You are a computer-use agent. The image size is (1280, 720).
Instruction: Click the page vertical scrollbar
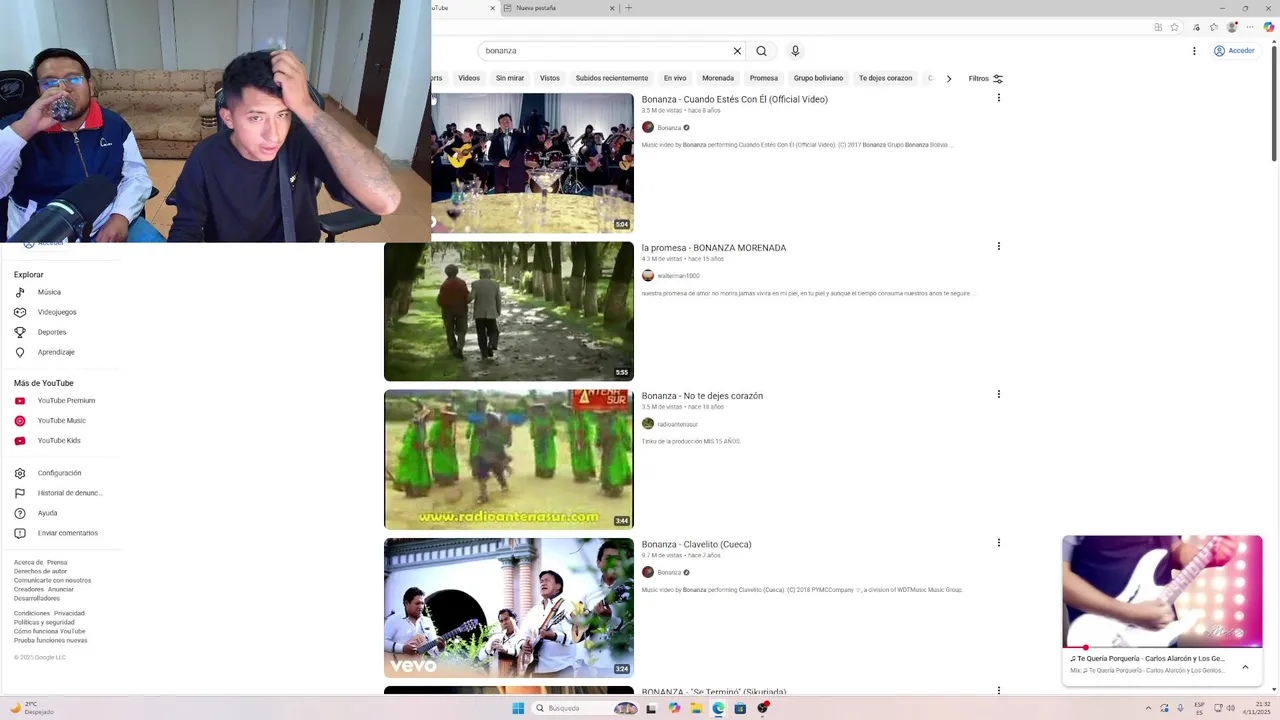1274,104
